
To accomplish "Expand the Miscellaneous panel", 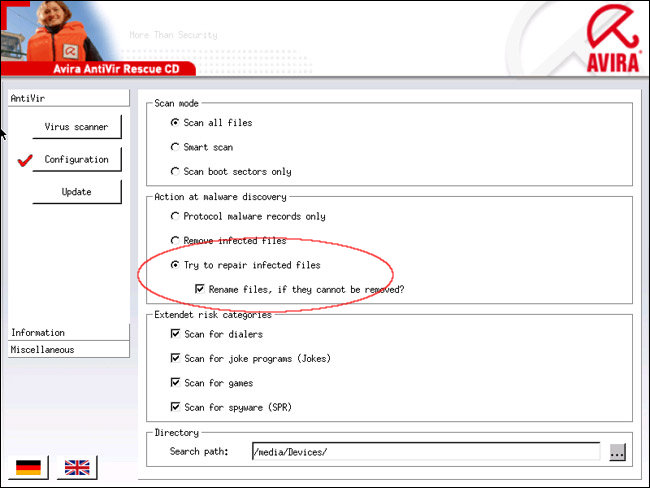I will 65,349.
